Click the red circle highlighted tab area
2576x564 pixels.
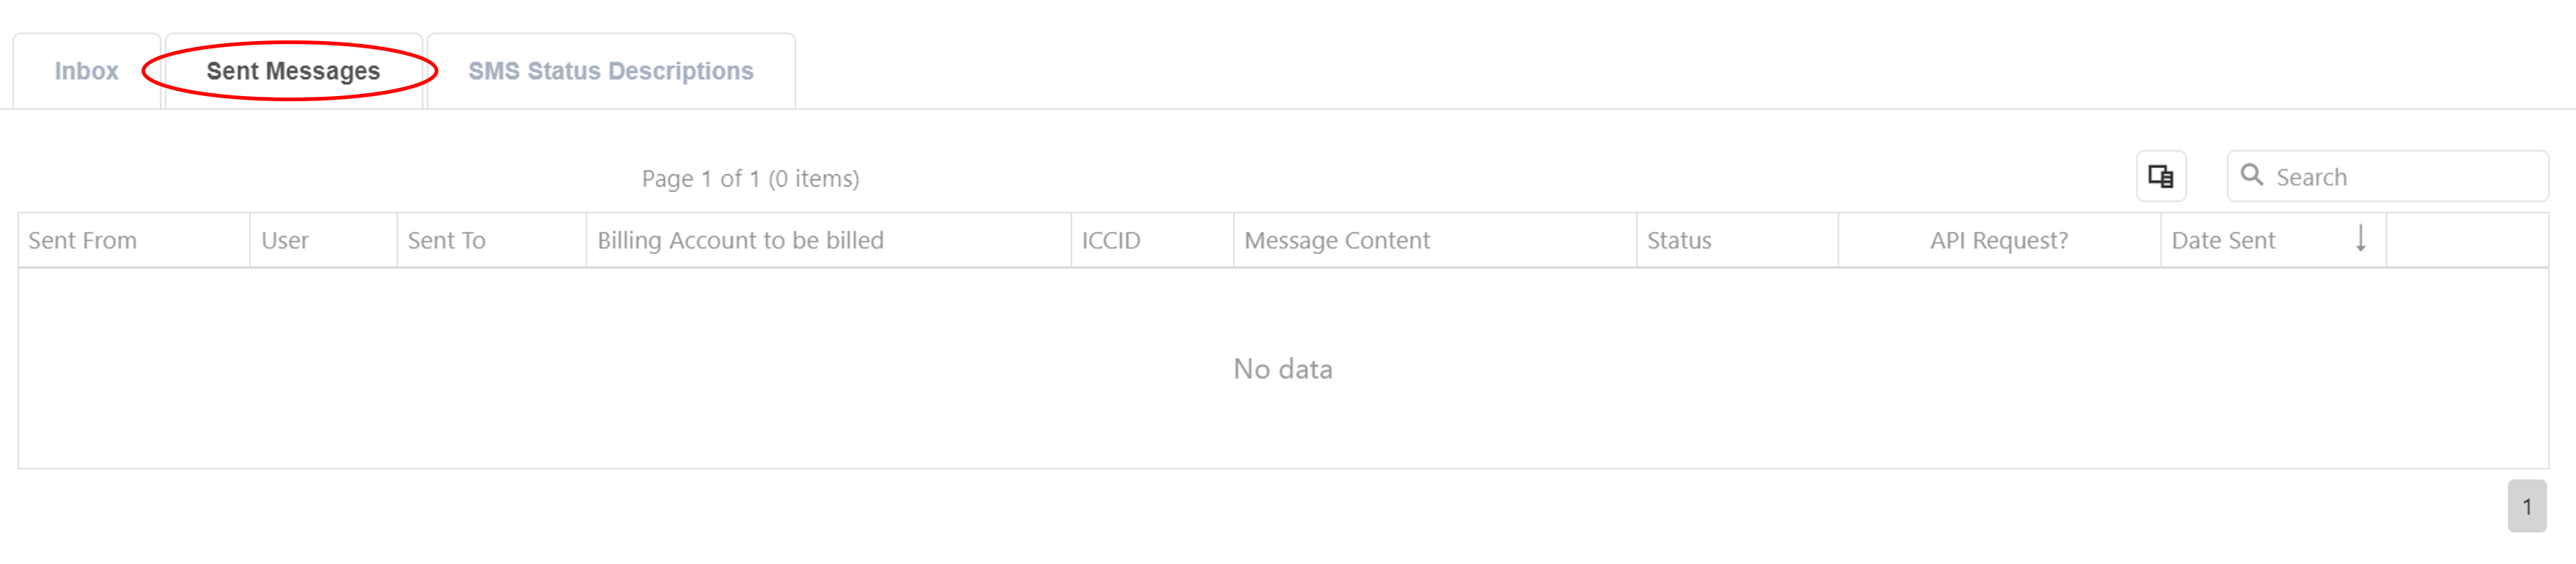[x=293, y=71]
